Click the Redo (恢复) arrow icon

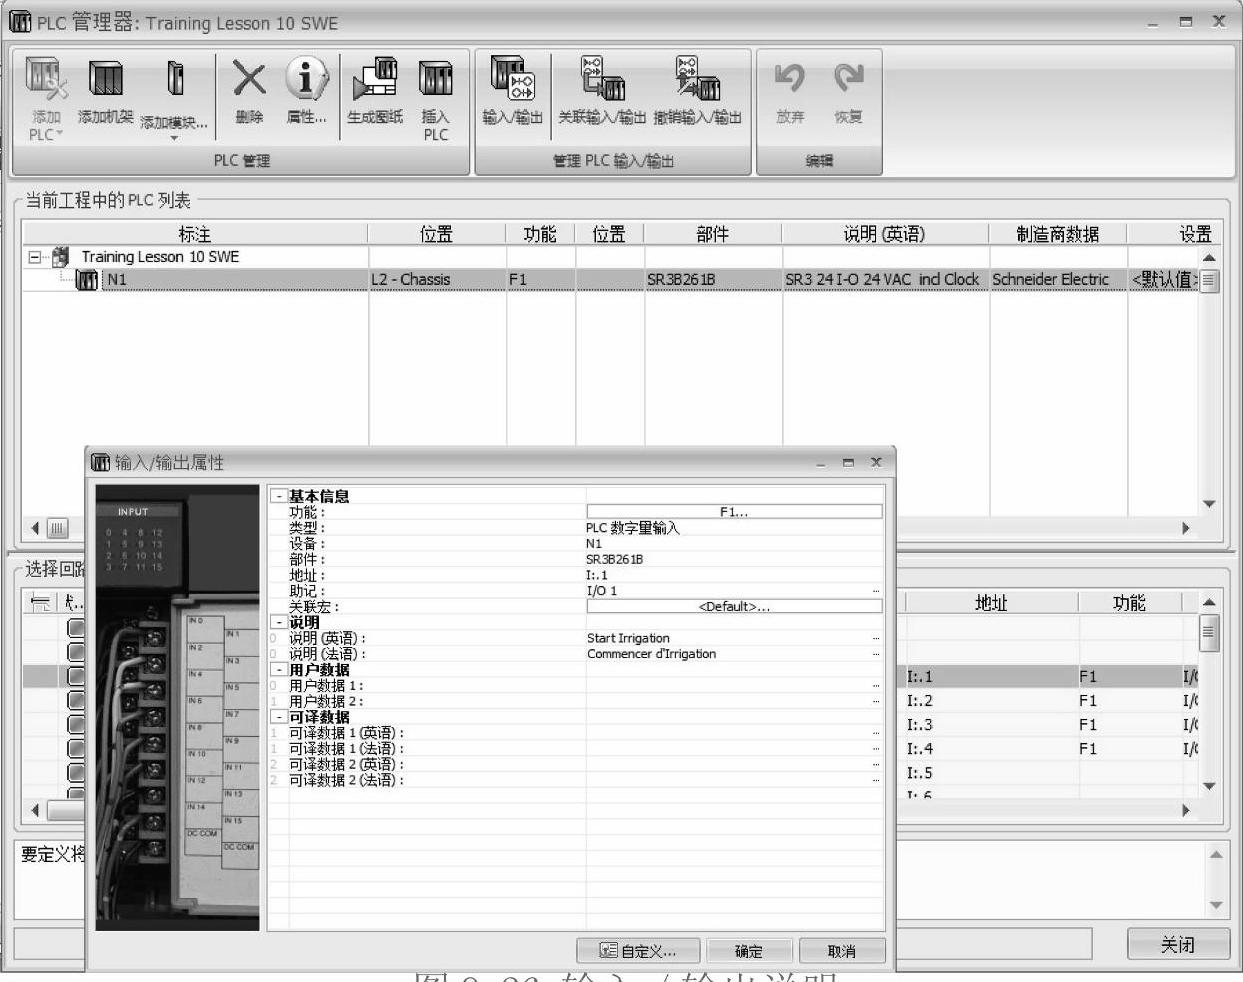click(x=848, y=77)
